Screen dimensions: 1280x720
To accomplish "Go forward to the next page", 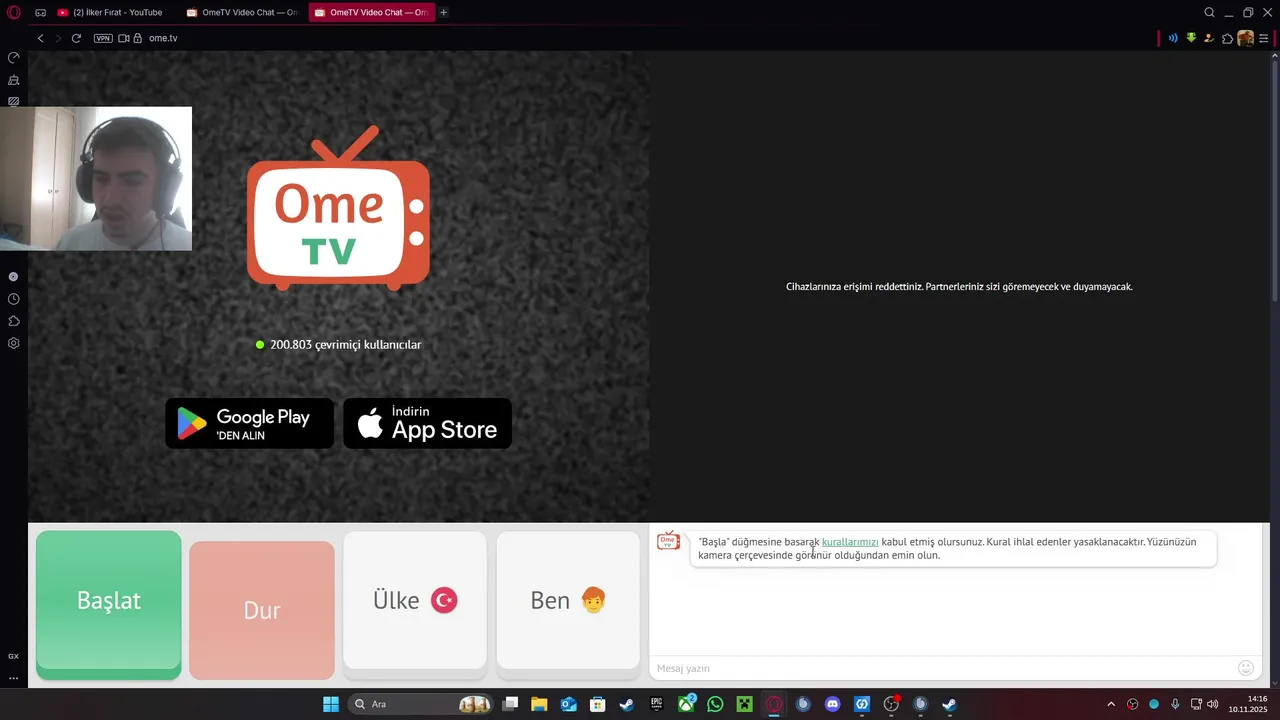I will tap(58, 38).
